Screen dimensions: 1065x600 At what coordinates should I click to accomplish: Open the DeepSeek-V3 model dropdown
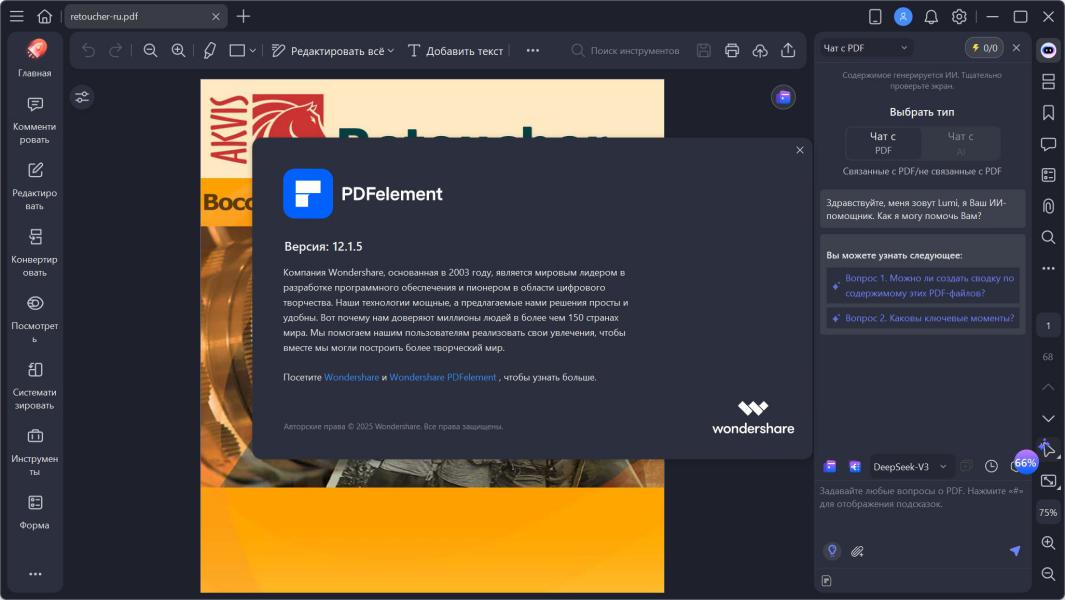[909, 466]
